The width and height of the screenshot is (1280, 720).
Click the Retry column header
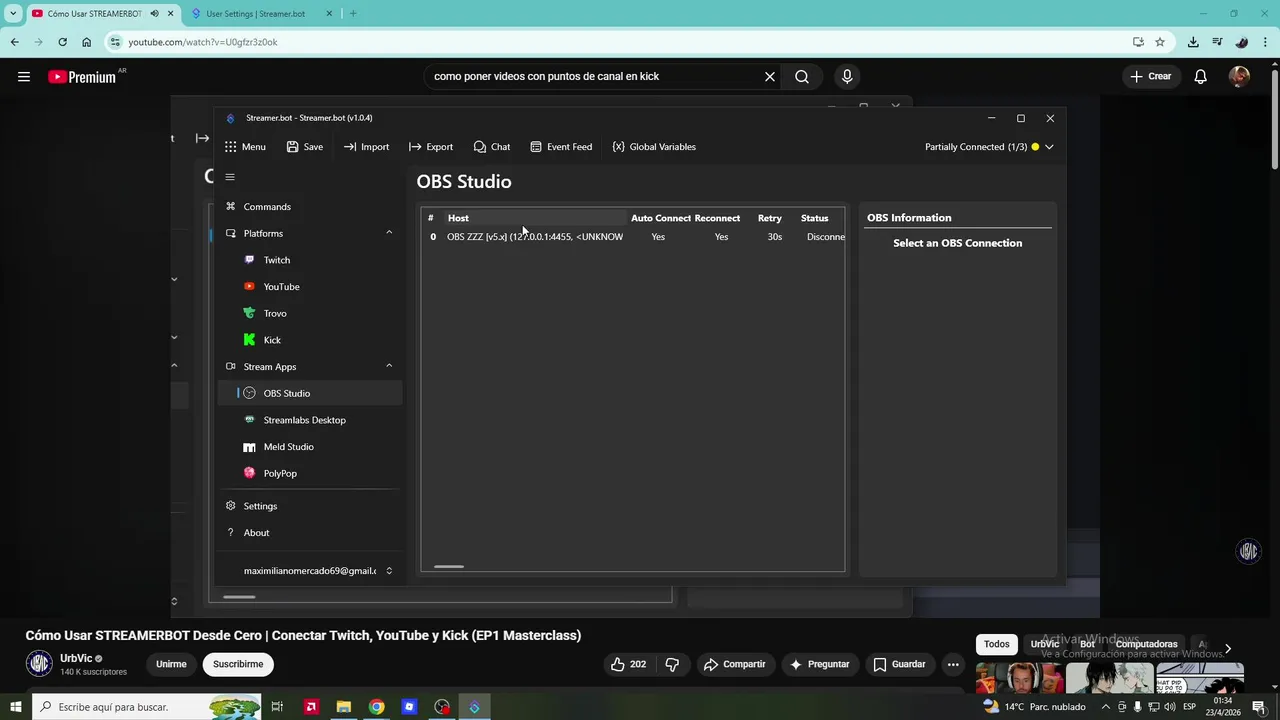770,218
